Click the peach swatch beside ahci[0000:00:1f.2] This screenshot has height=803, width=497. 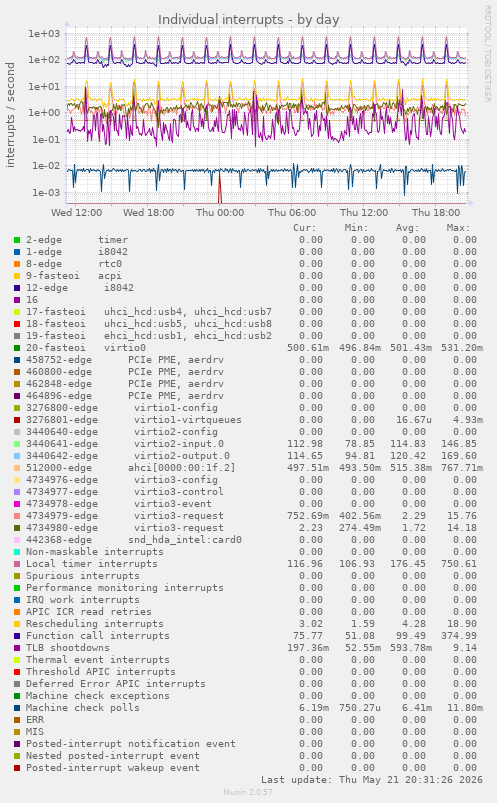click(x=17, y=468)
